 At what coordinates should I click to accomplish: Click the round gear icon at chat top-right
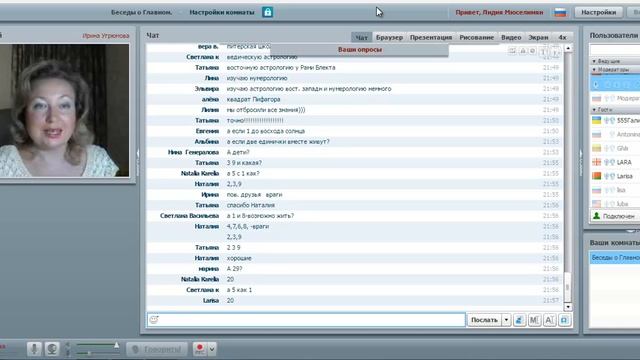[x=532, y=51]
